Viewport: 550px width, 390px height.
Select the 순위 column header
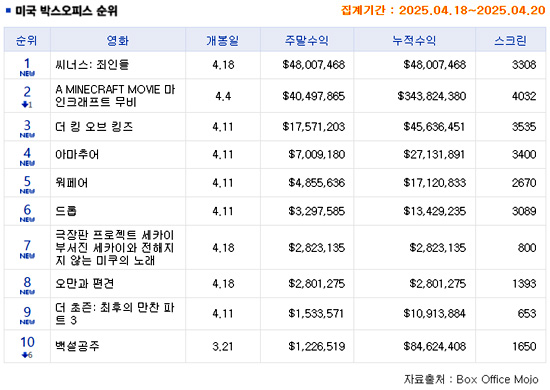click(27, 40)
